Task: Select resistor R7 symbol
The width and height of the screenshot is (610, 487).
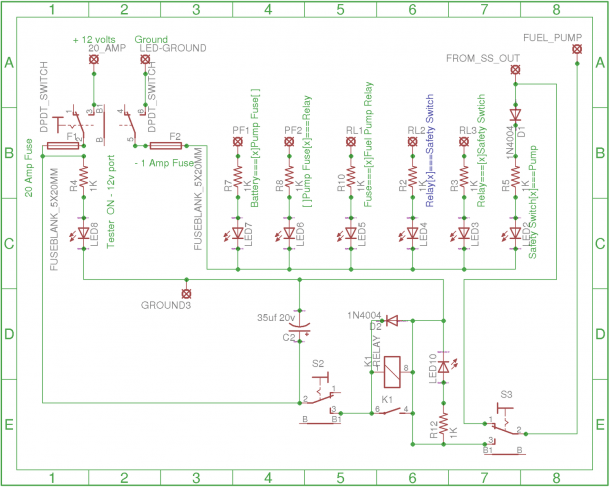Action: point(238,177)
